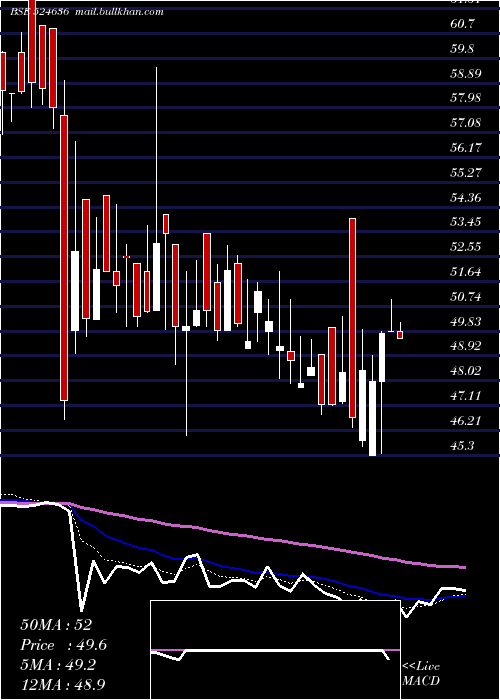Click the Live MACD inset chart box
Image resolution: width=500 pixels, height=700 pixels.
pyautogui.click(x=275, y=650)
